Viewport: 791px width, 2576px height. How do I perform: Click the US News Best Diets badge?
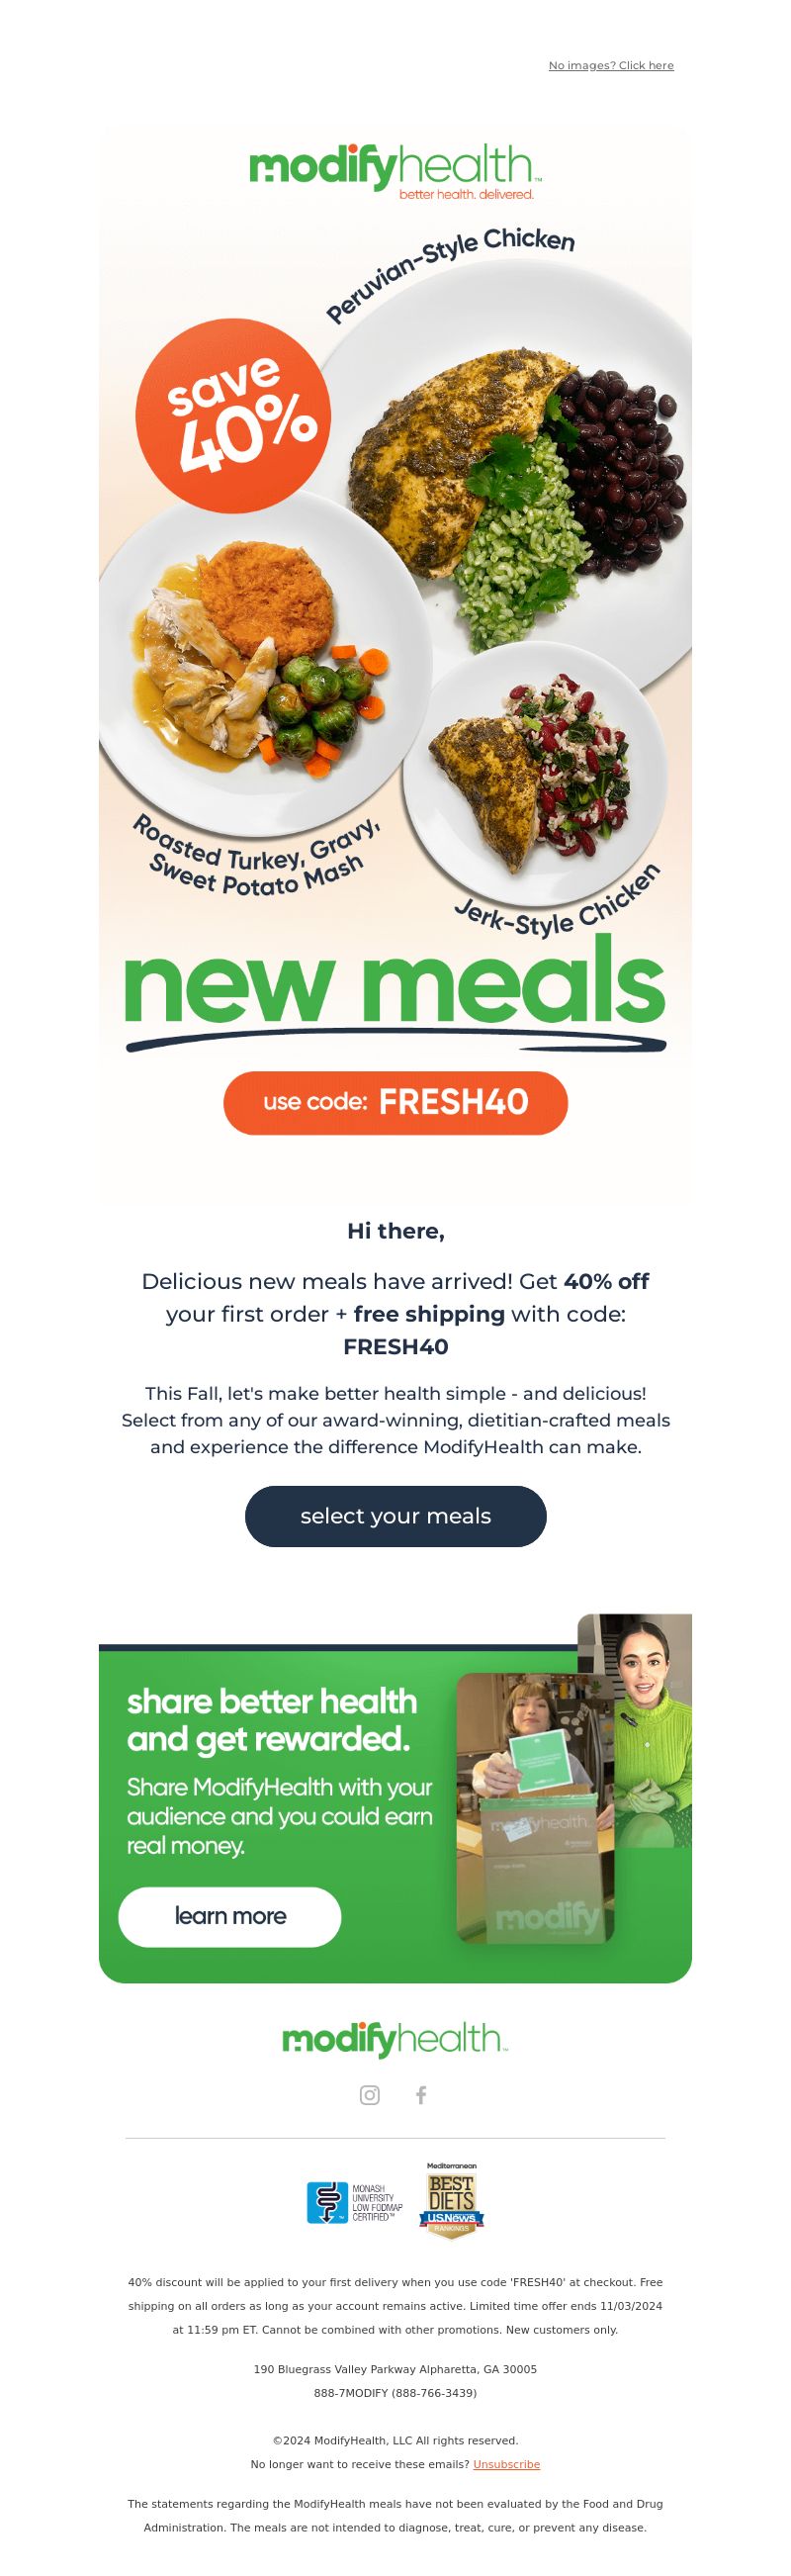(x=451, y=2201)
